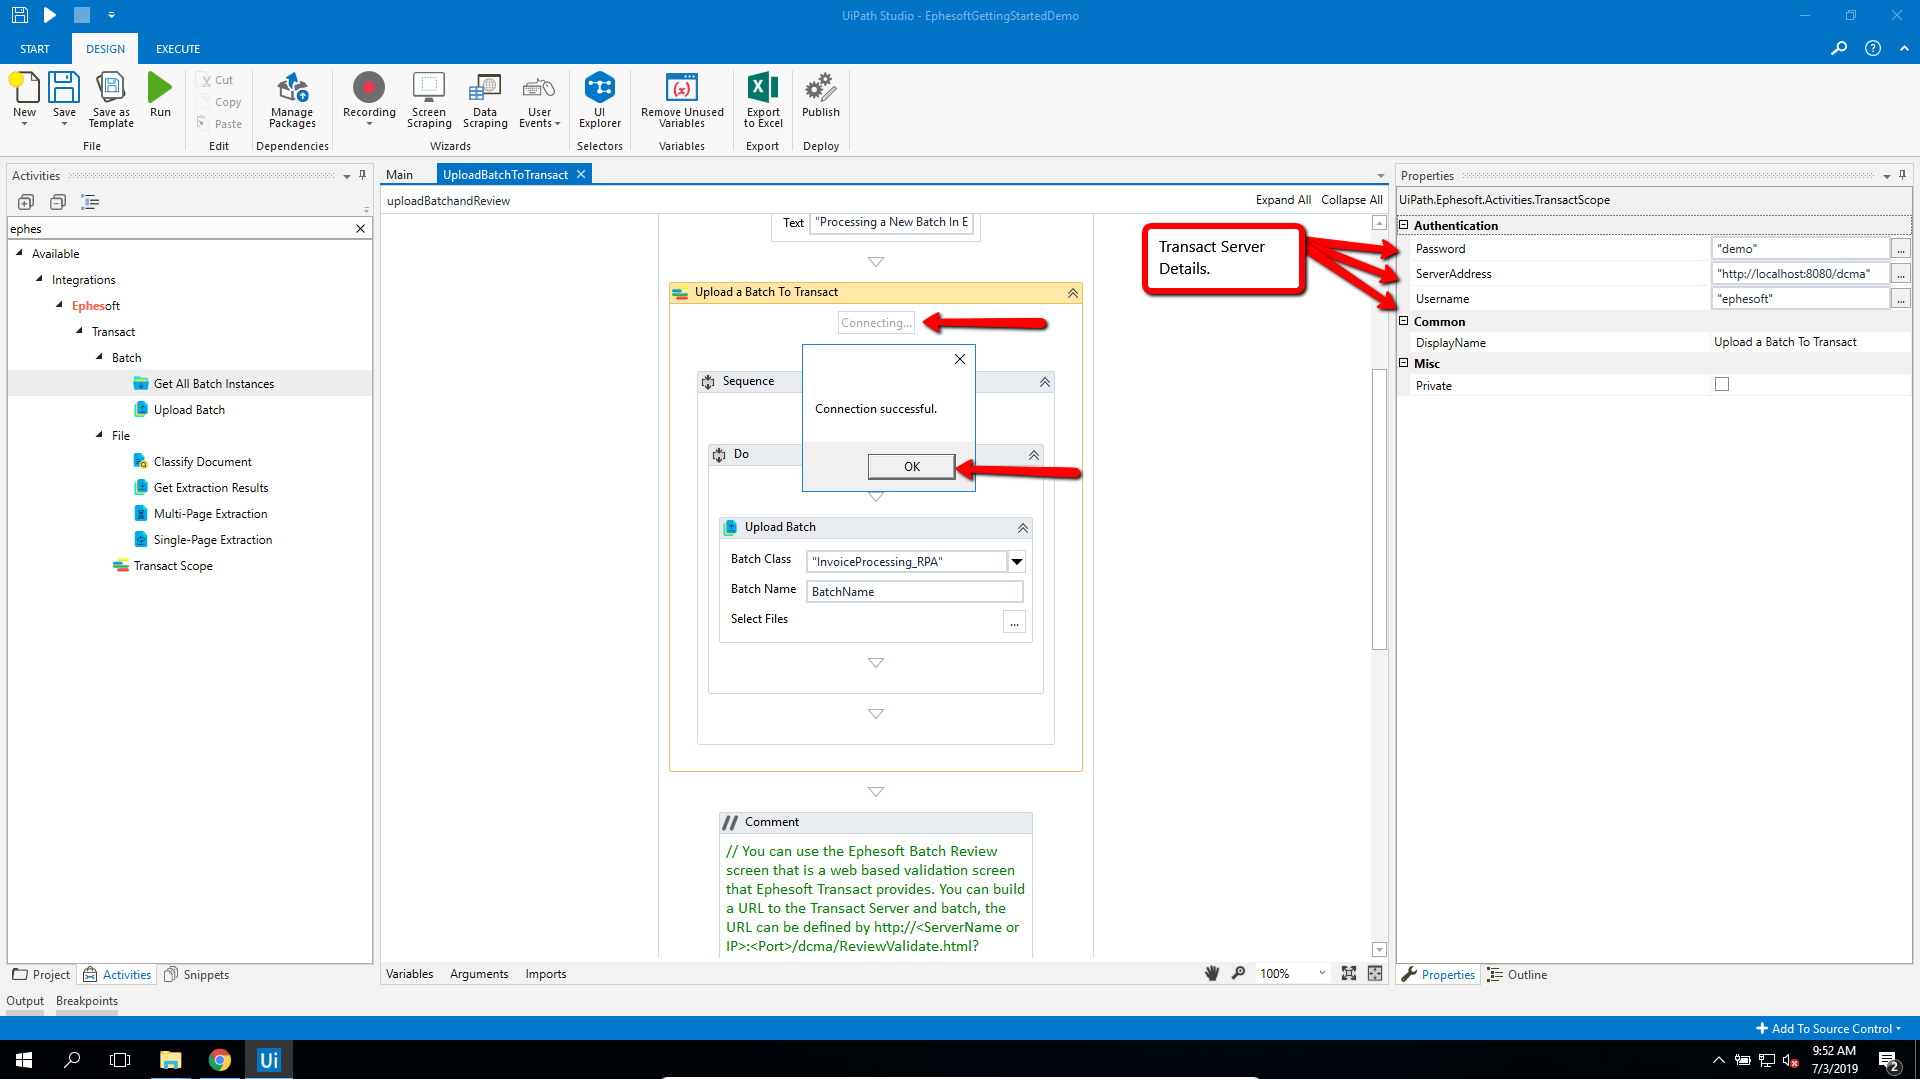1920x1079 pixels.
Task: Open Screen Scraping wizard
Action: (429, 99)
